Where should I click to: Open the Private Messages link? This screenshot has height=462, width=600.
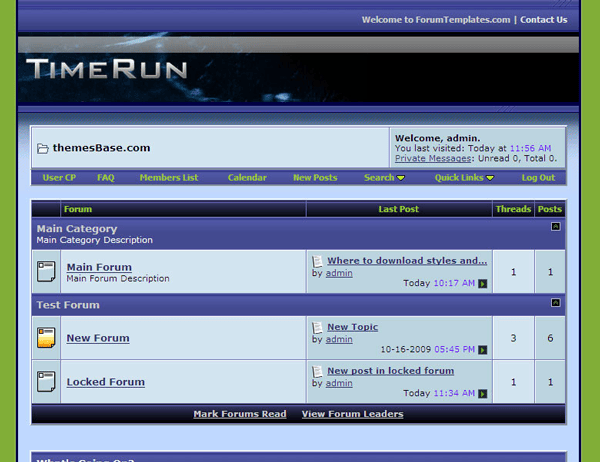tap(433, 158)
